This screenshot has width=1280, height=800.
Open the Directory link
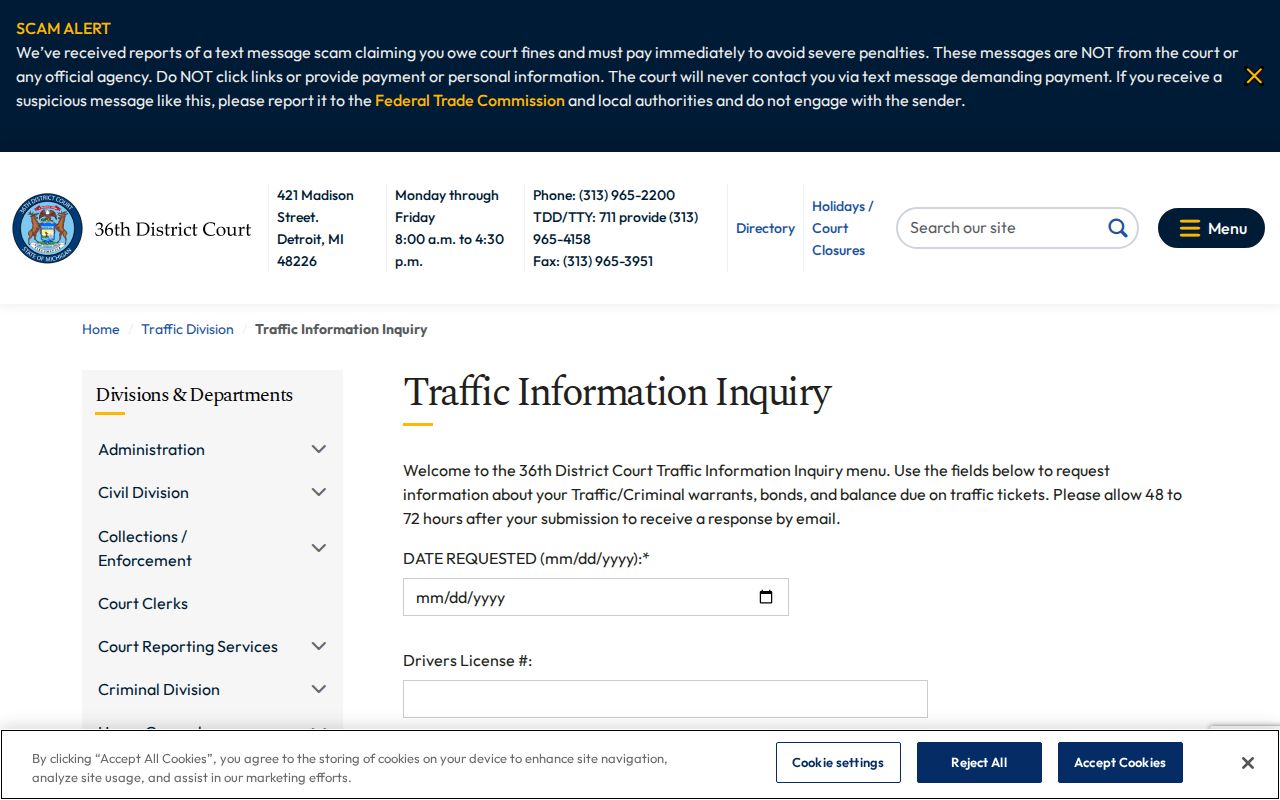(765, 228)
